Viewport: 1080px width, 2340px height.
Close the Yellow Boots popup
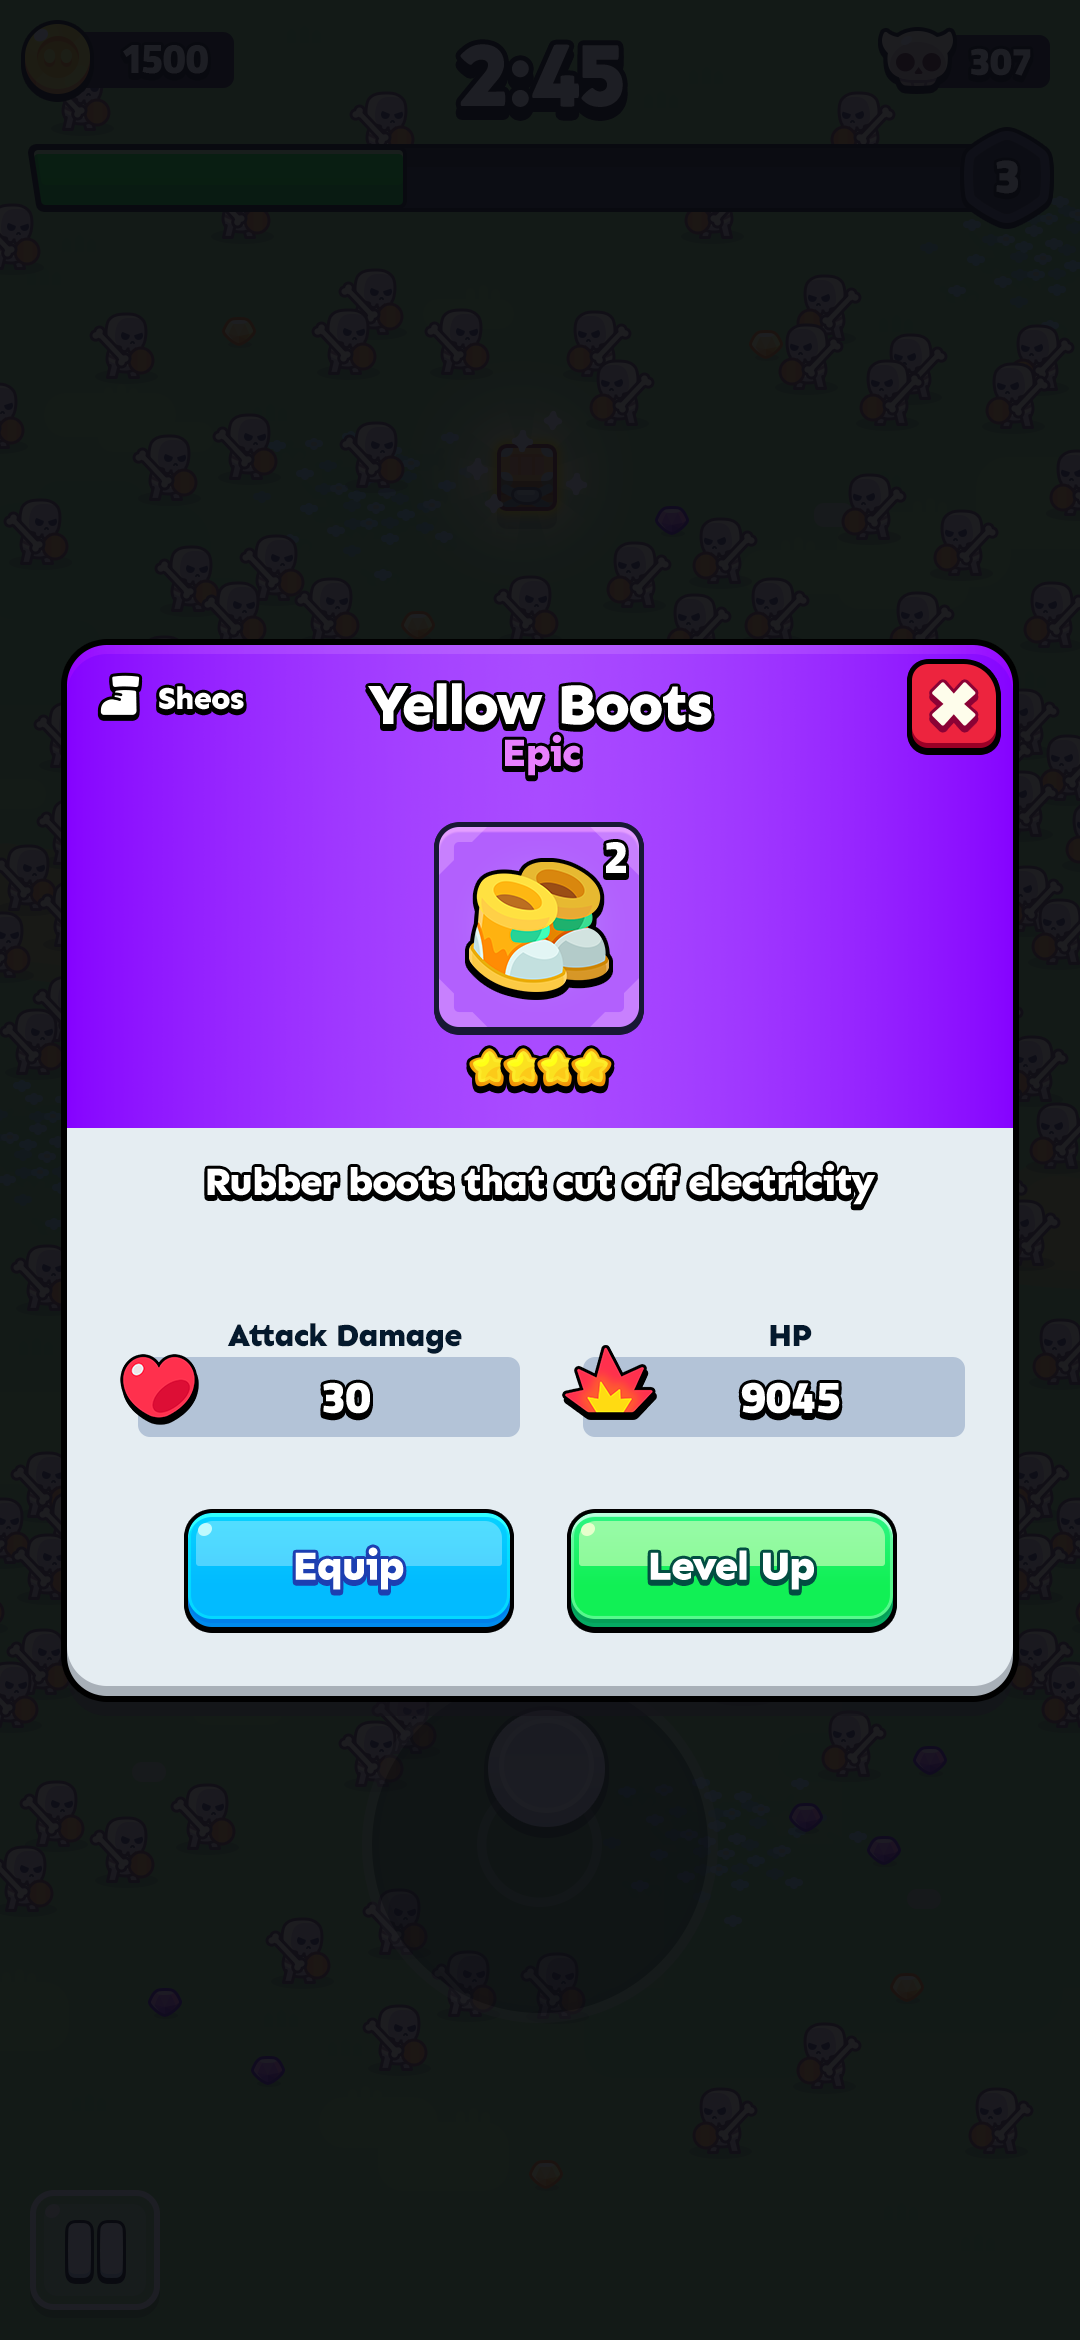click(x=953, y=706)
